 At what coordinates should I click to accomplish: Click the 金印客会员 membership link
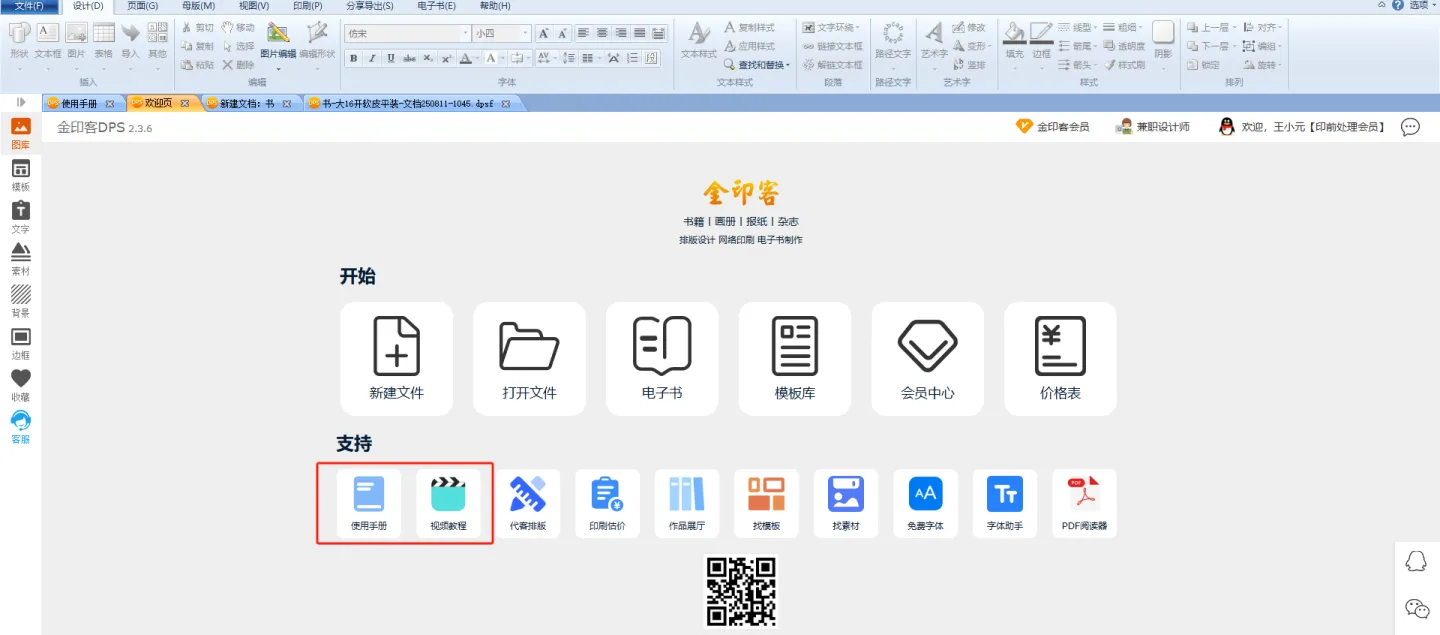click(x=1053, y=127)
